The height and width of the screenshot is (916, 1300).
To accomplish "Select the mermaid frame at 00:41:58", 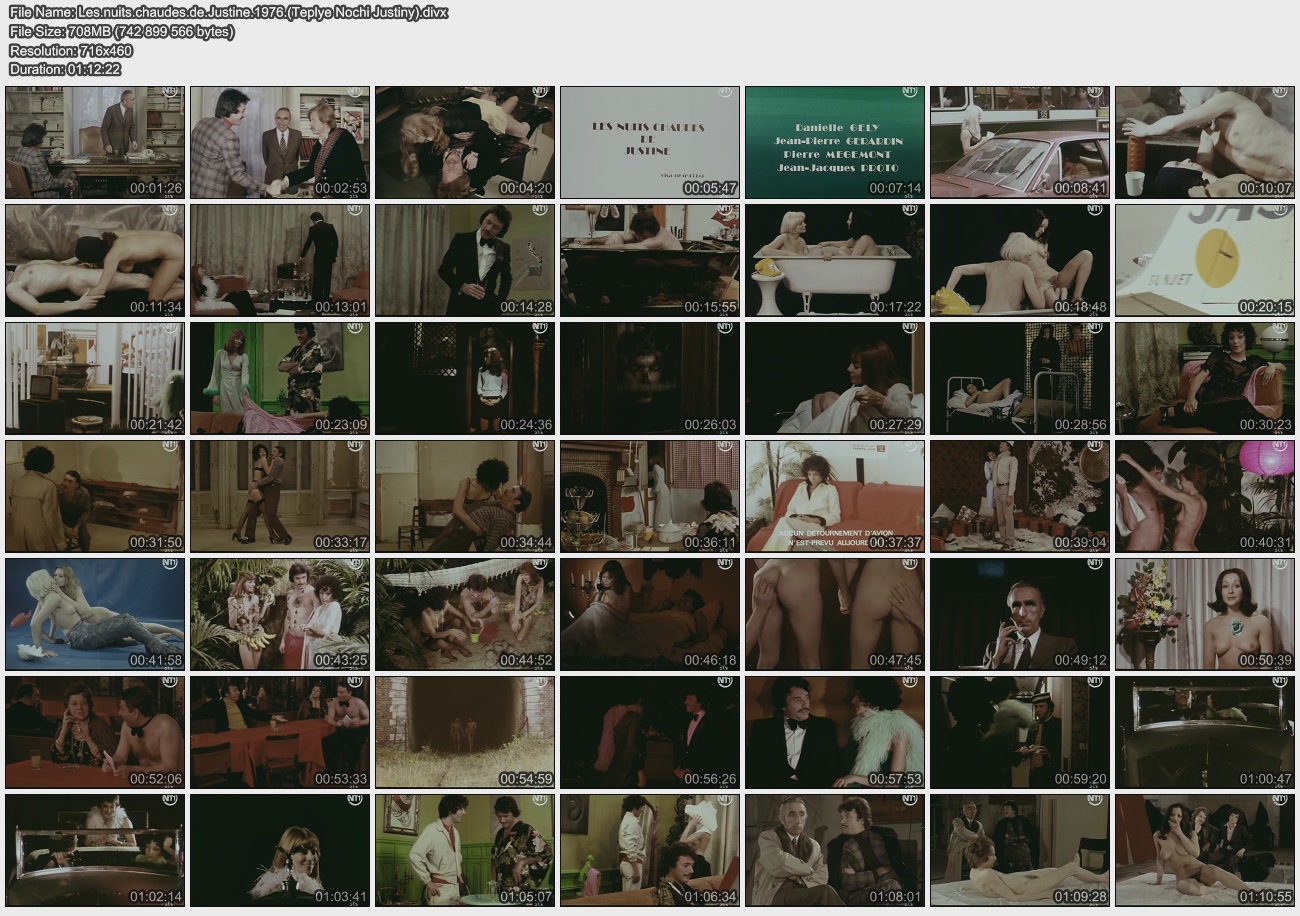I will point(95,614).
